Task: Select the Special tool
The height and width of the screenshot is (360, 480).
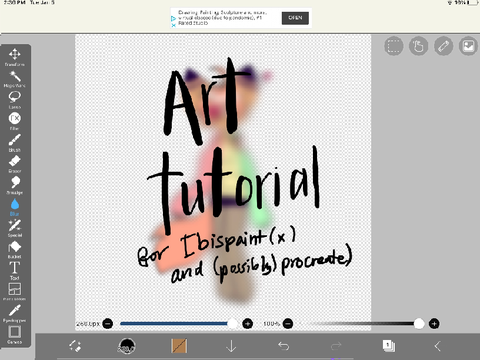Action: point(15,228)
